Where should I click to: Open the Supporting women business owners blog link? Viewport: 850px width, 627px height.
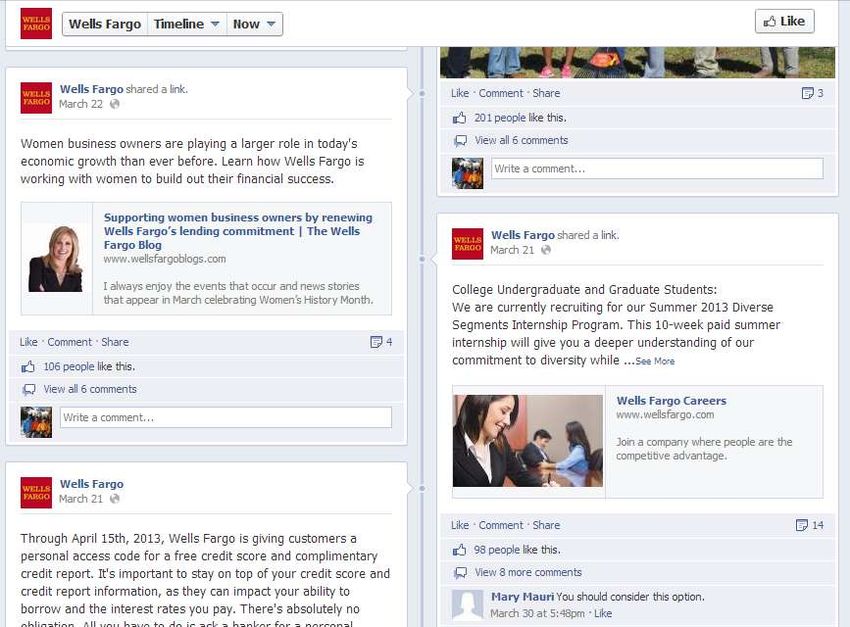point(238,231)
